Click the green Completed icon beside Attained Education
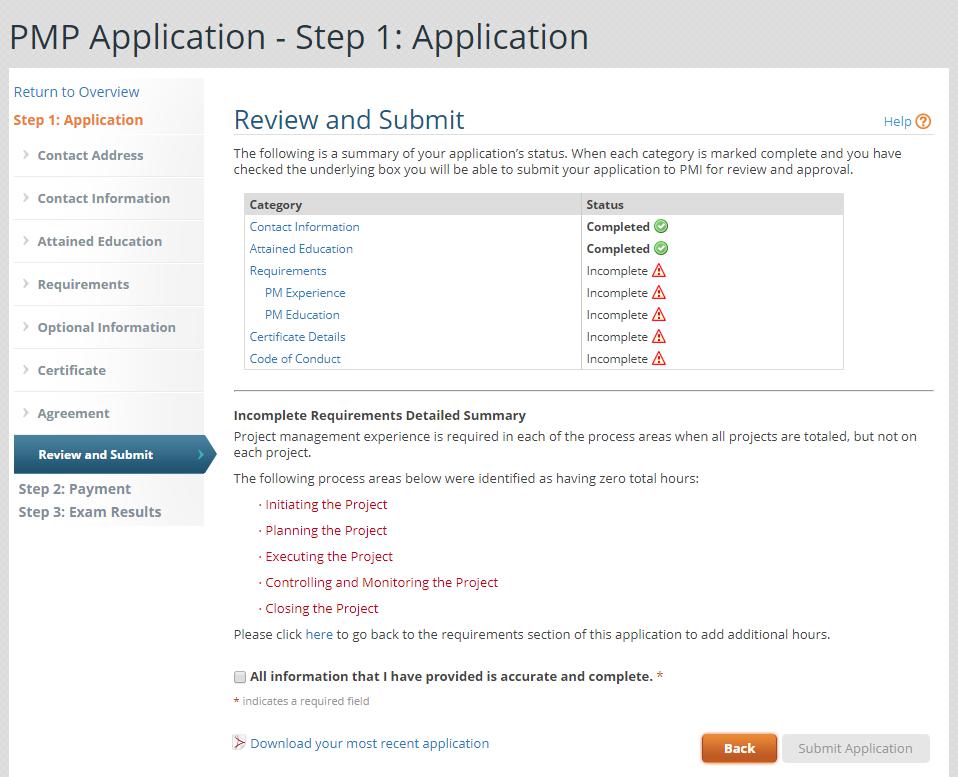958x777 pixels. click(661, 248)
